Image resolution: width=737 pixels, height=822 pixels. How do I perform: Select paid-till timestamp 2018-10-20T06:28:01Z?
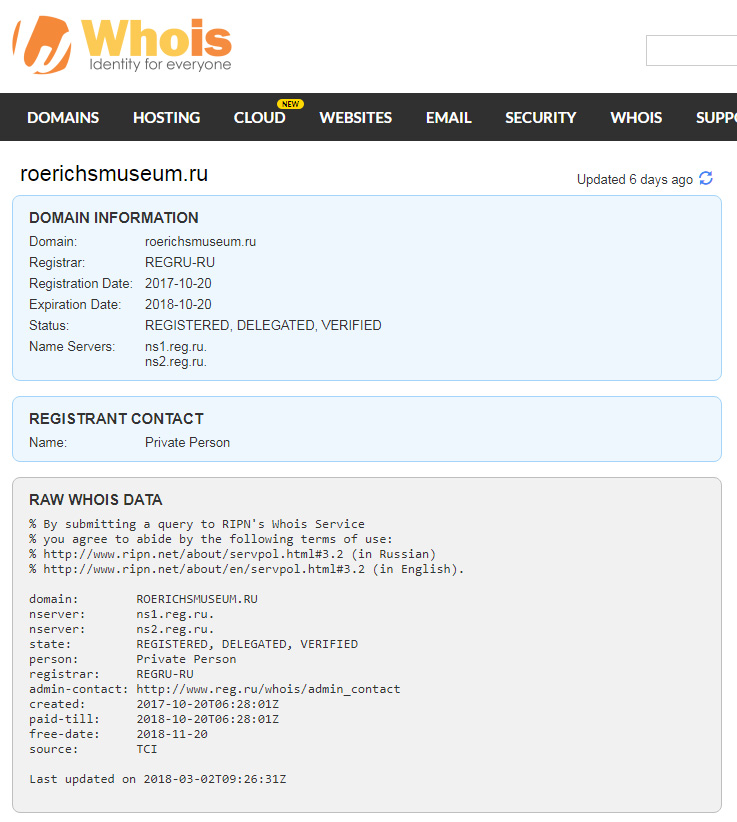point(208,719)
